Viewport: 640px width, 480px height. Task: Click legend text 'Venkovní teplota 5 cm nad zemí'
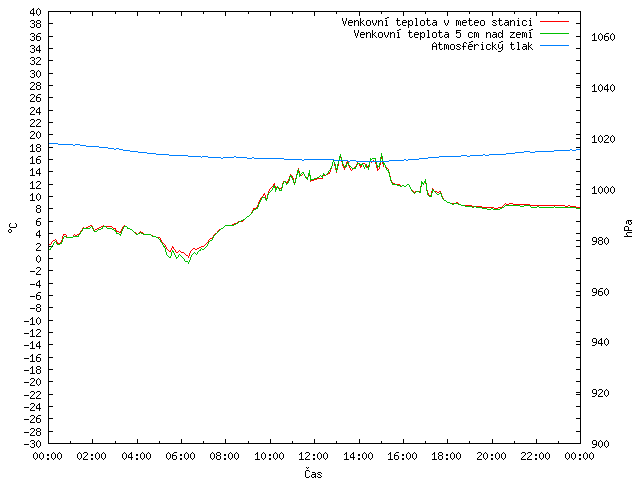[443, 34]
